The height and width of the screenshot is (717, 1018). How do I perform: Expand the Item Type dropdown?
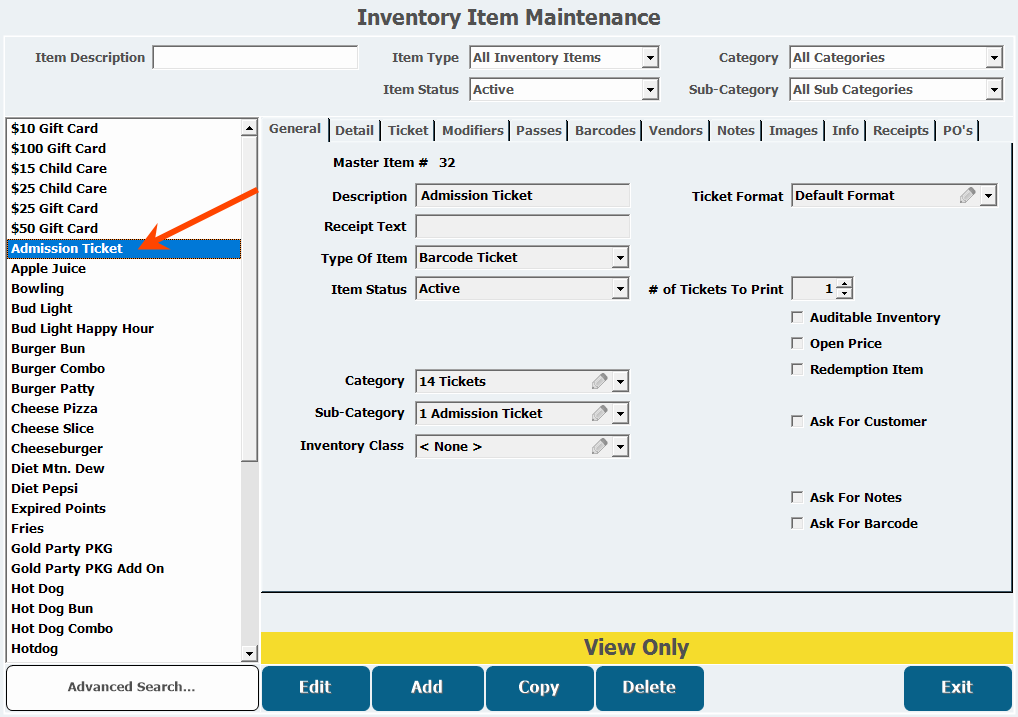click(x=650, y=58)
